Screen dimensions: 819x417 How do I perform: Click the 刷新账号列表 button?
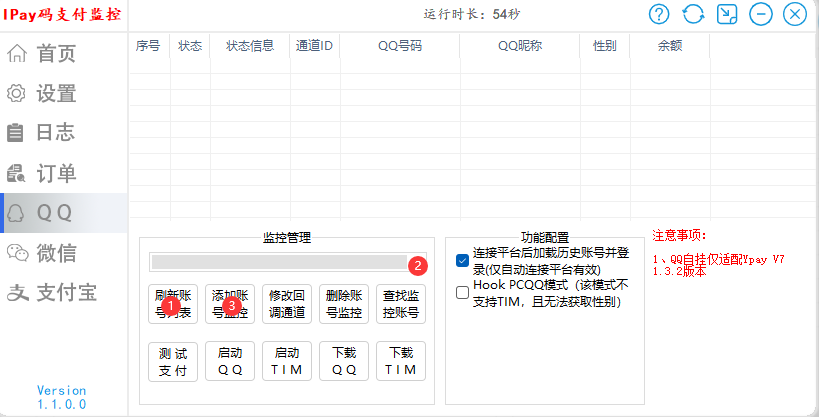(173, 304)
